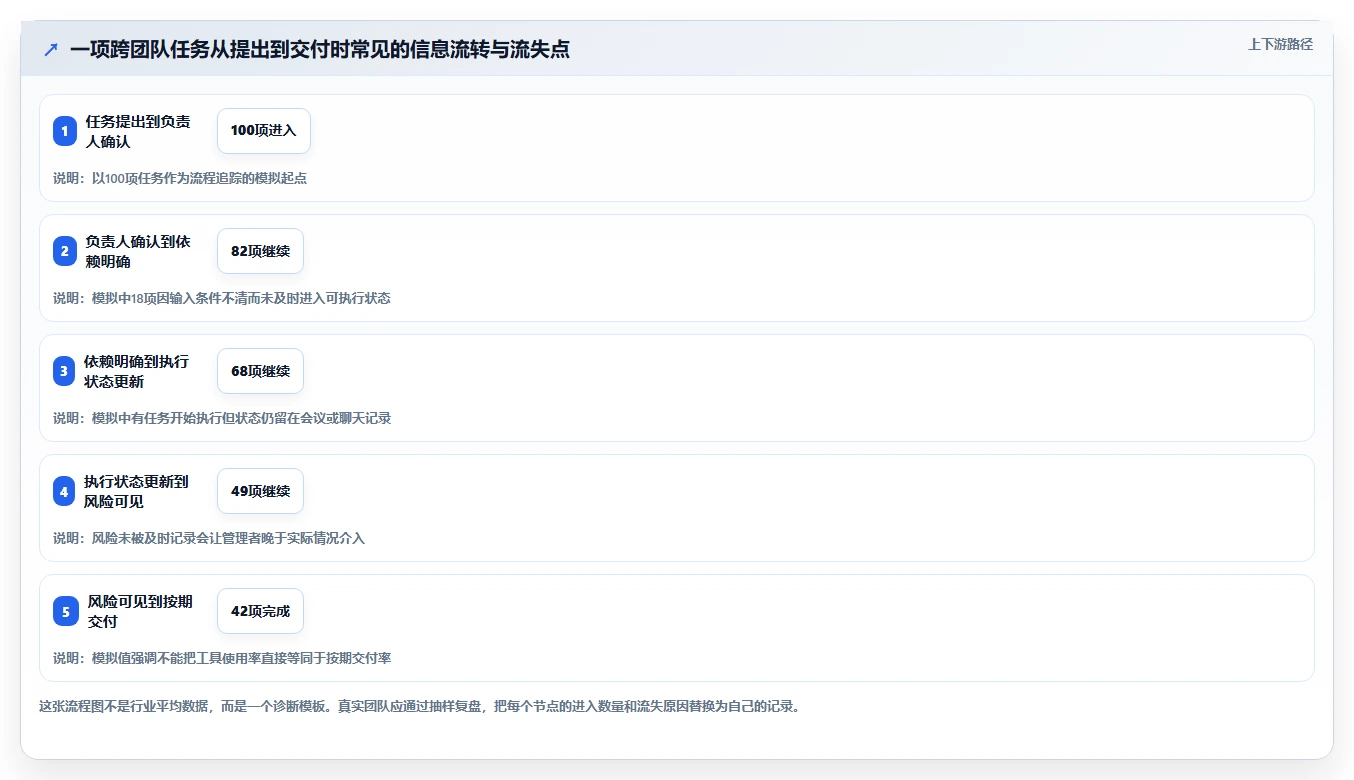The image size is (1354, 780).
Task: Click the '100项进入' pill
Action: click(x=264, y=131)
